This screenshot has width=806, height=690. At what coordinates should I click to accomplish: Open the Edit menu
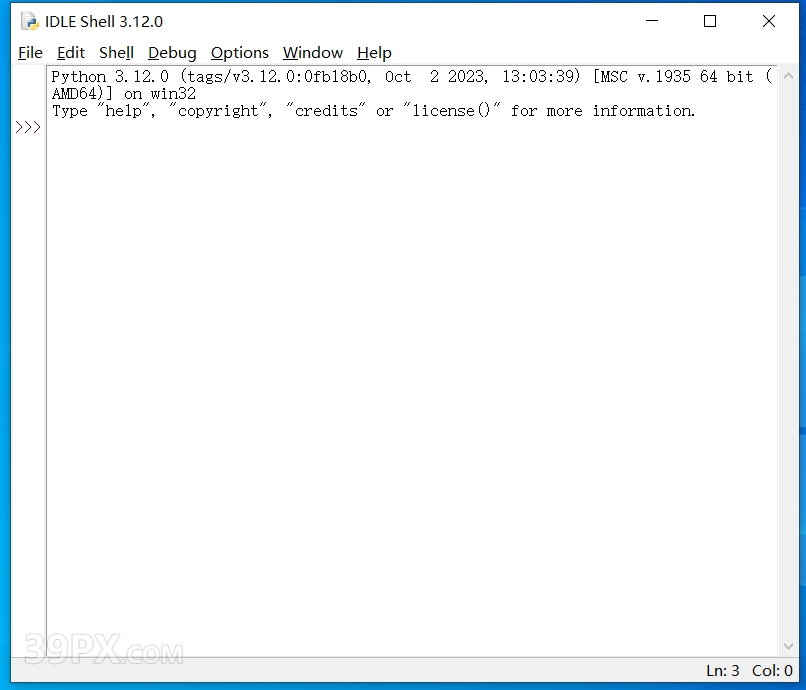tap(70, 52)
